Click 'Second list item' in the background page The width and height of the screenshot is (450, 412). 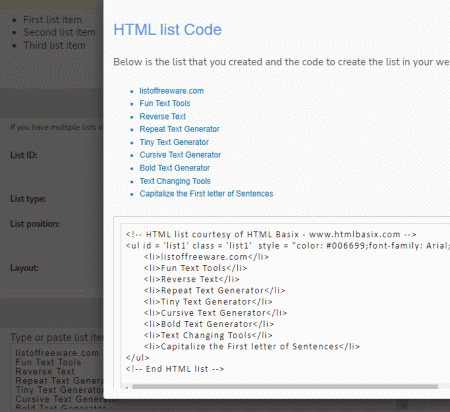(59, 32)
